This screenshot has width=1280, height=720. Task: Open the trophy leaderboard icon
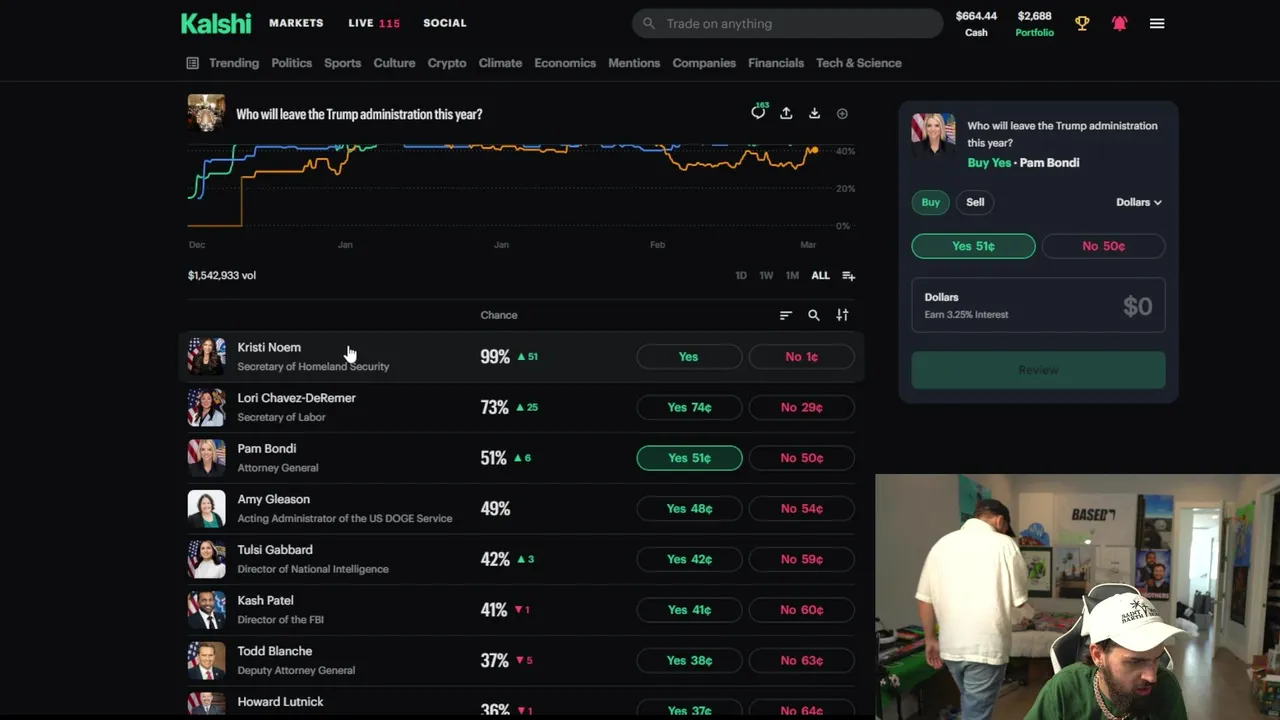[1082, 23]
